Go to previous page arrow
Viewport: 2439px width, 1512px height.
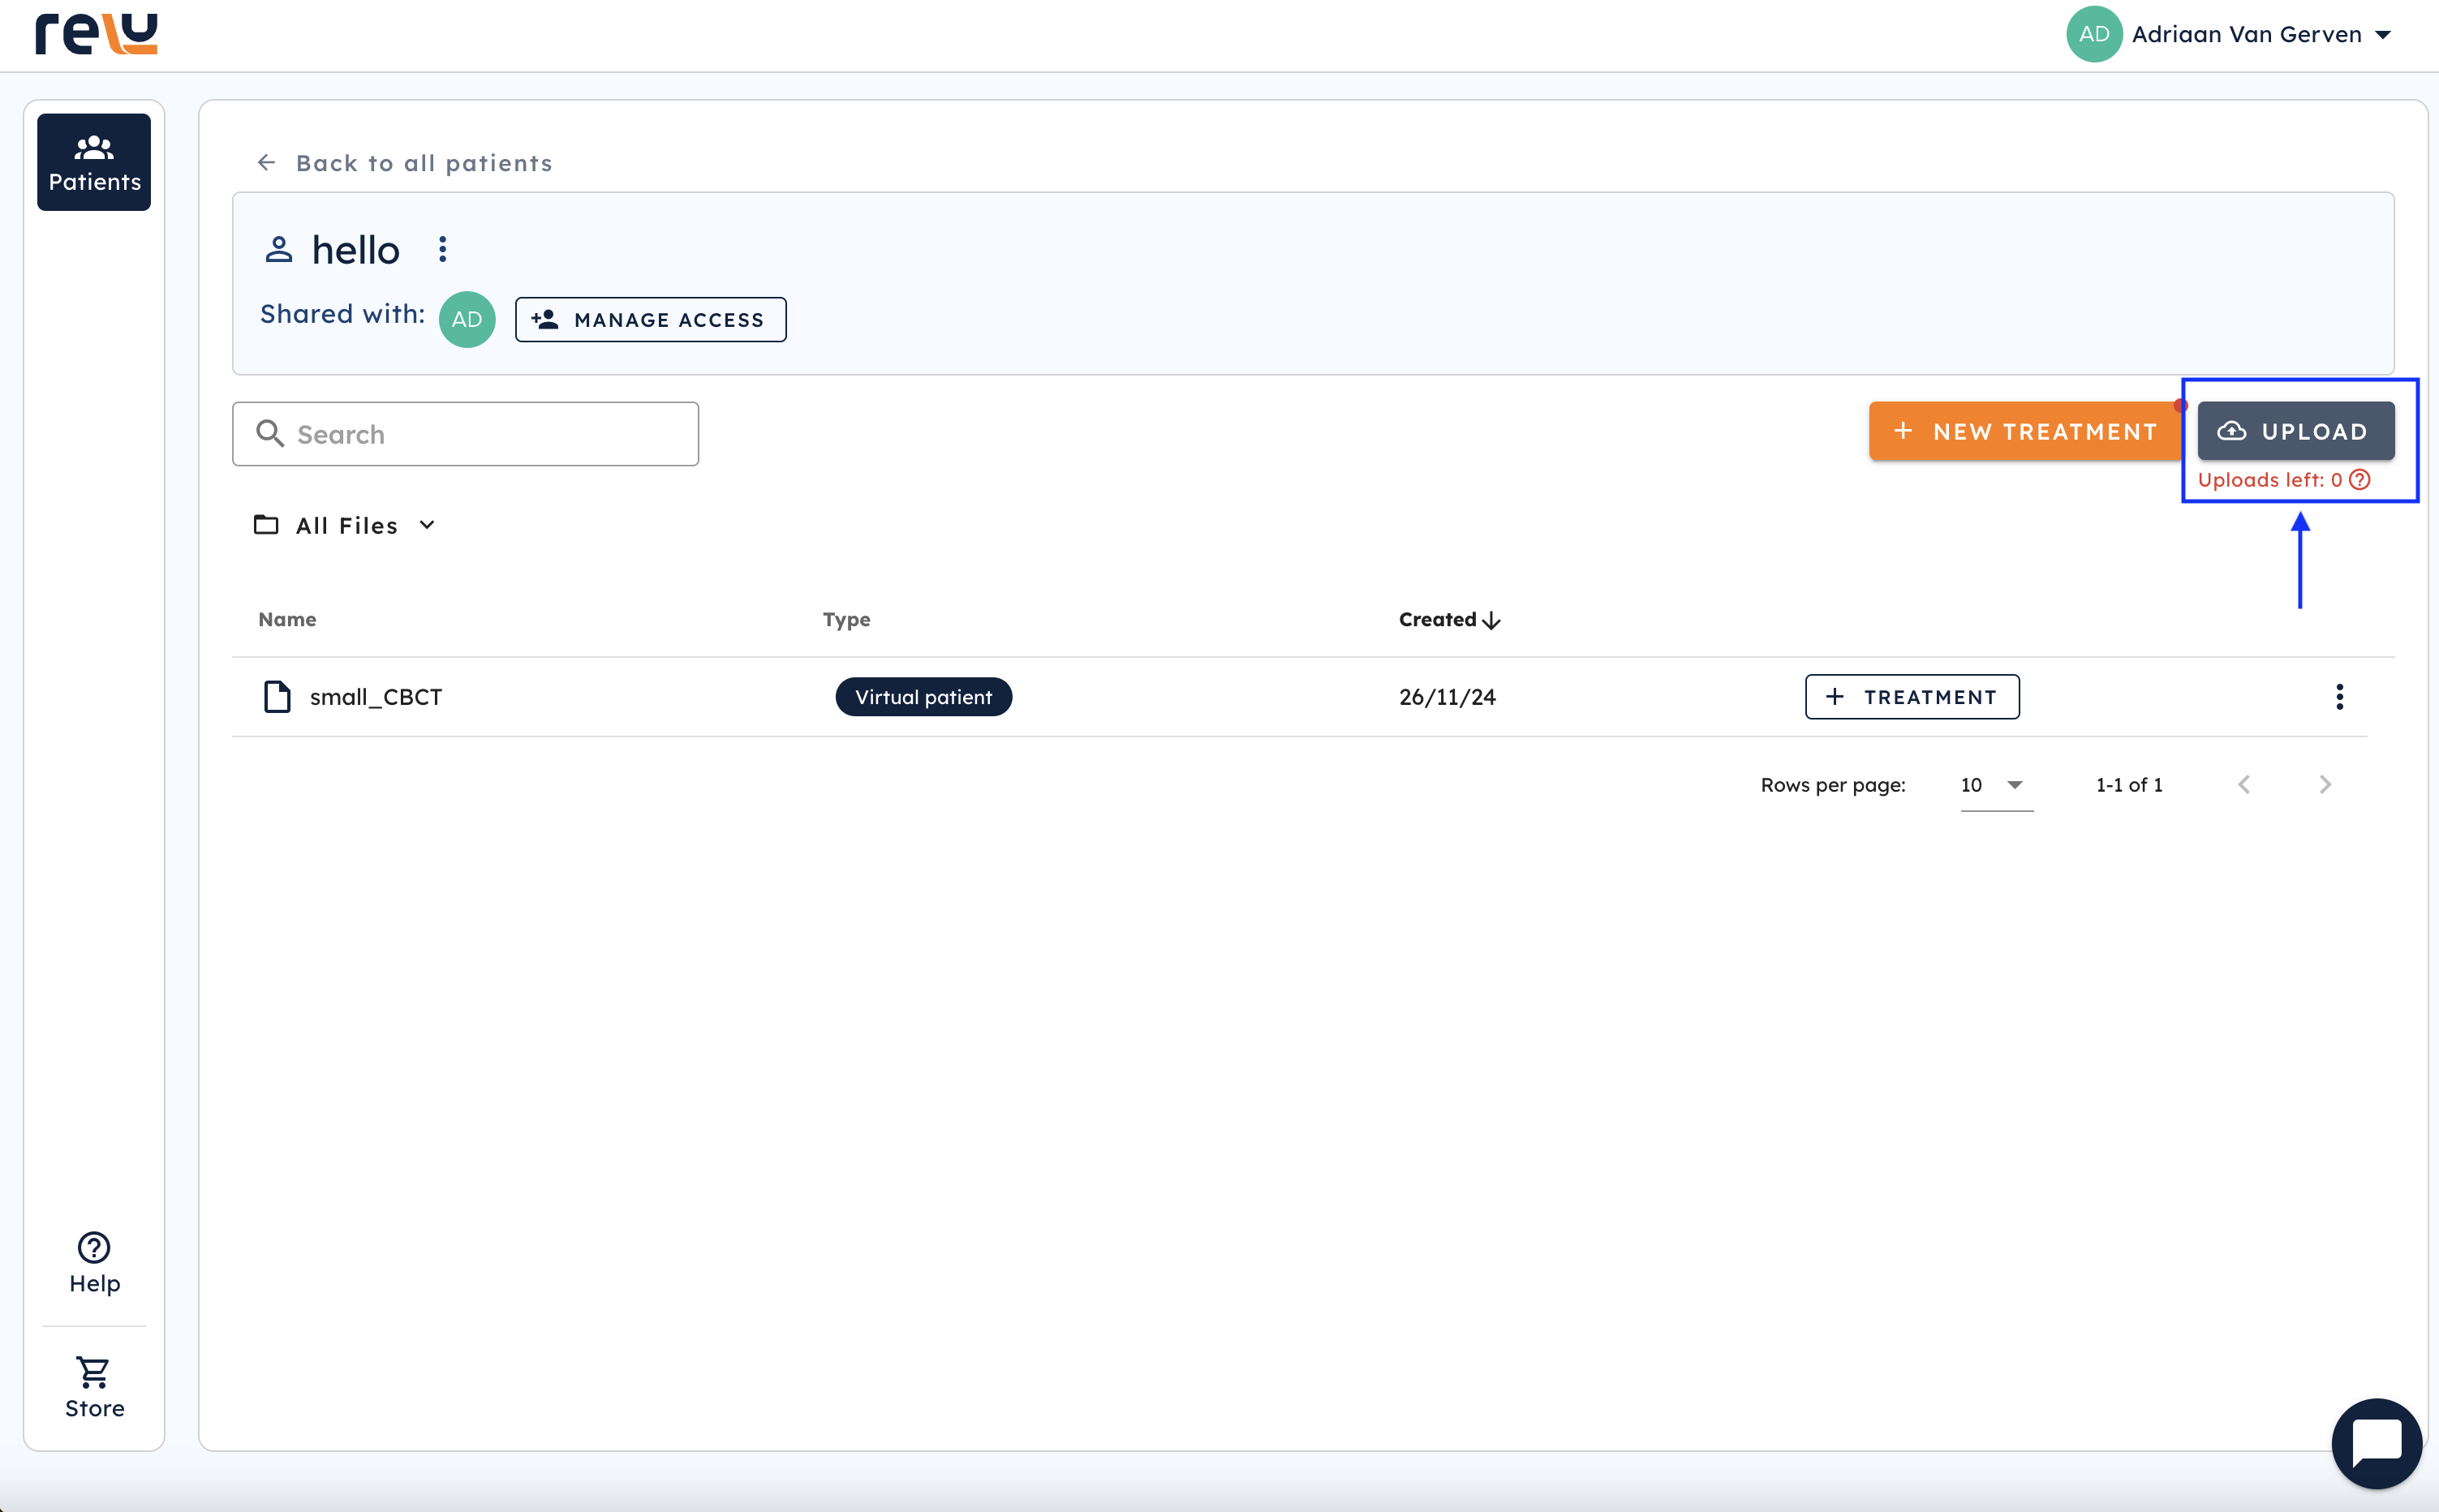2244,784
